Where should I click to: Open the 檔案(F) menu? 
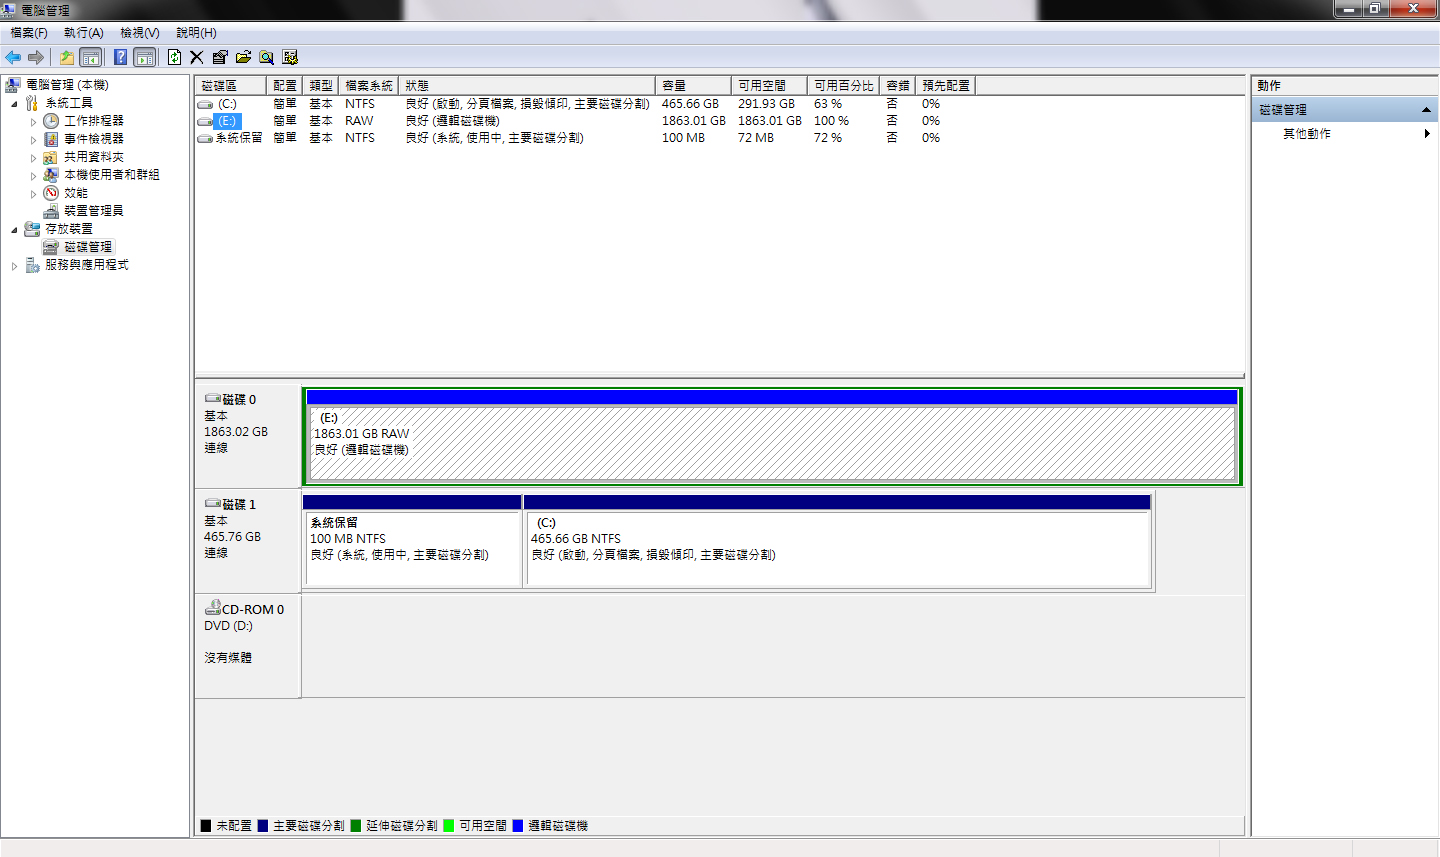tap(29, 33)
